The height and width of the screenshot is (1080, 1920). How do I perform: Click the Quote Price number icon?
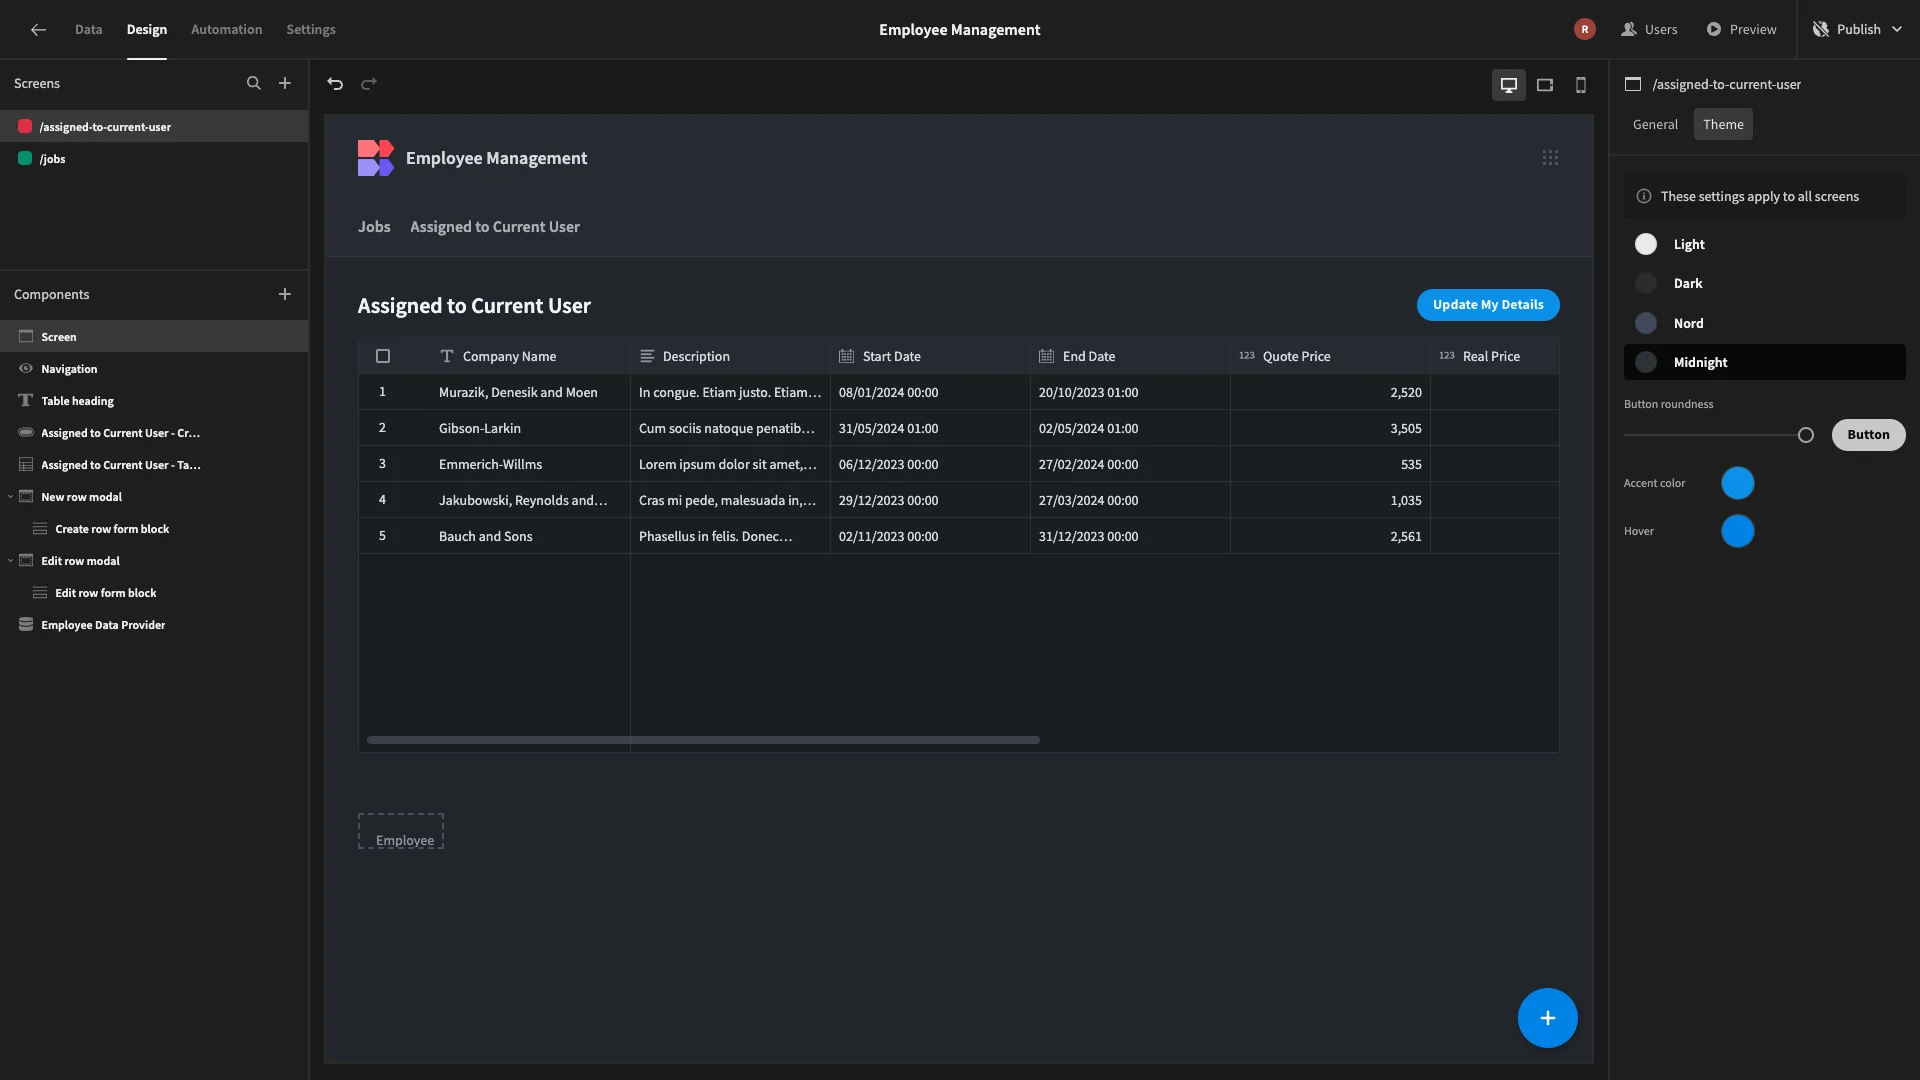click(1247, 356)
